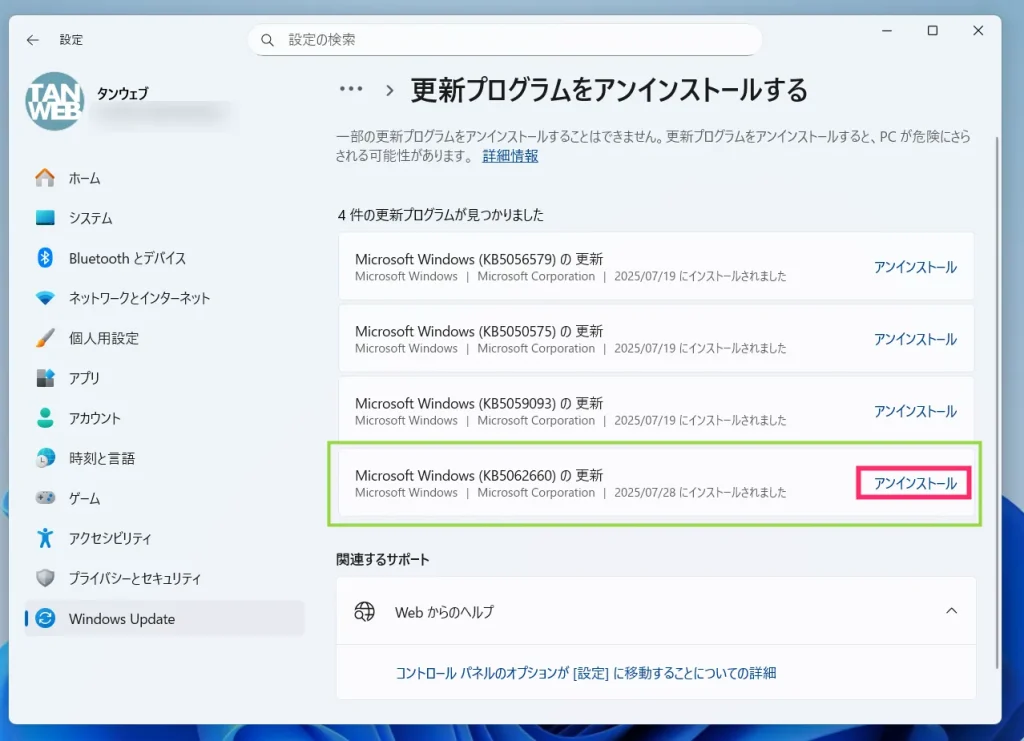1024x741 pixels.
Task: Go to システム settings
Action: [165, 218]
